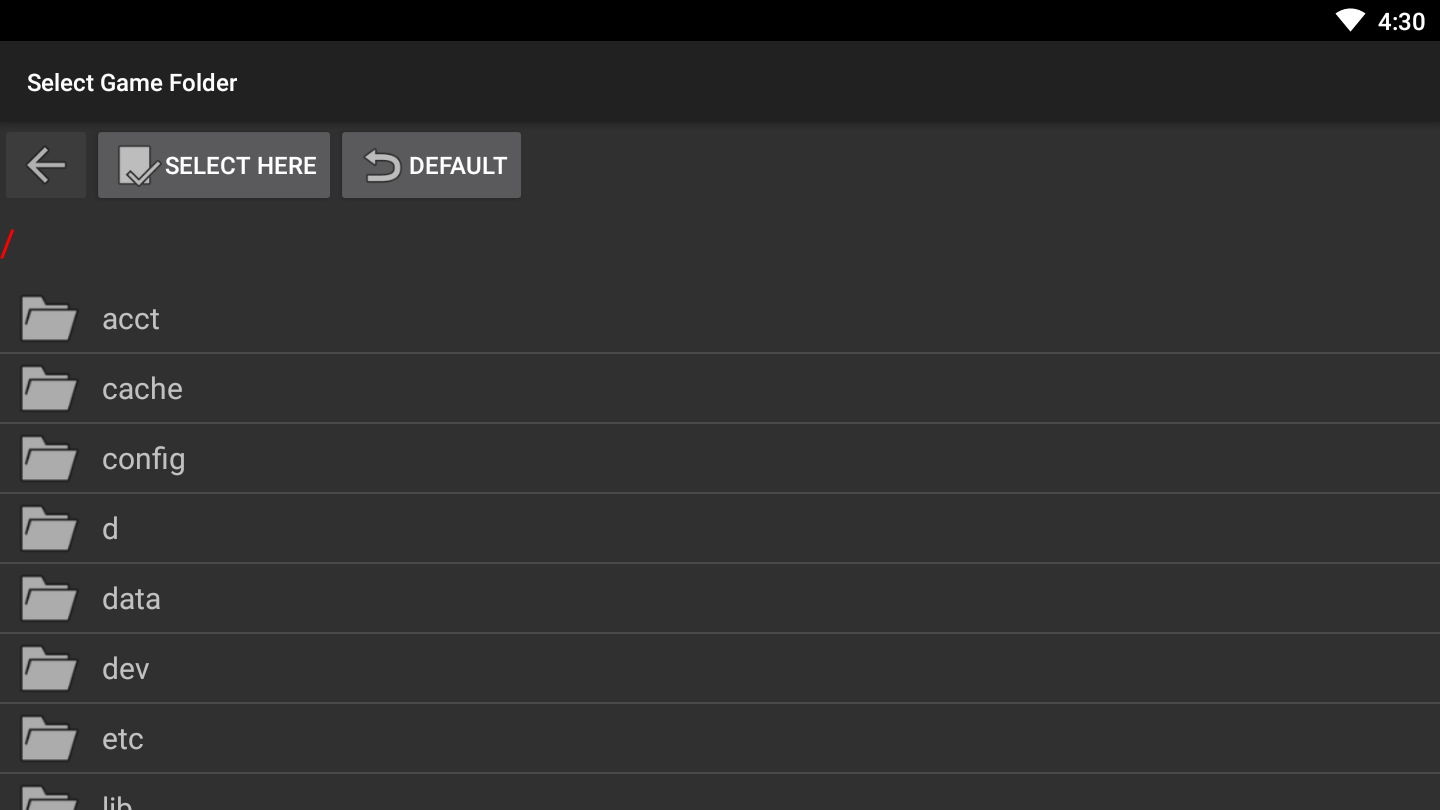Navigate into the folder named d

[x=720, y=528]
